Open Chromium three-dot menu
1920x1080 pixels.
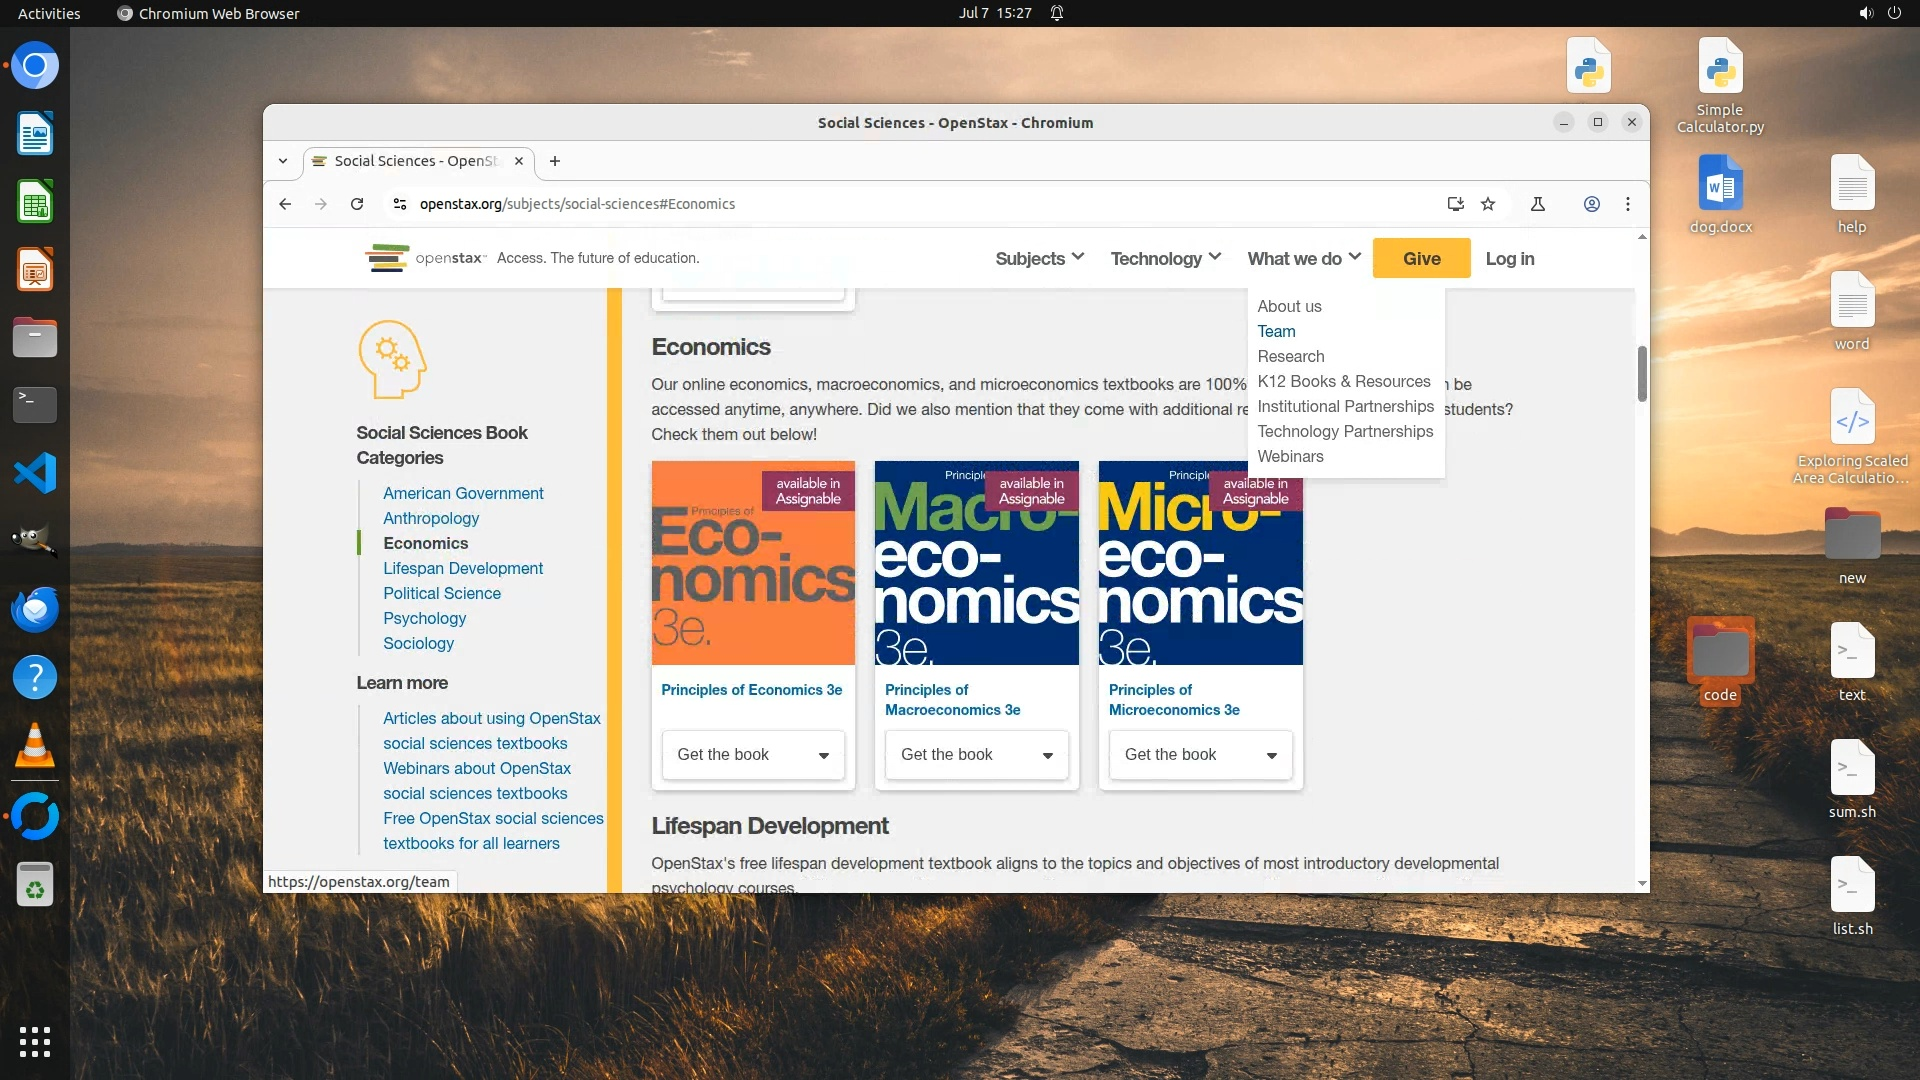(x=1628, y=204)
